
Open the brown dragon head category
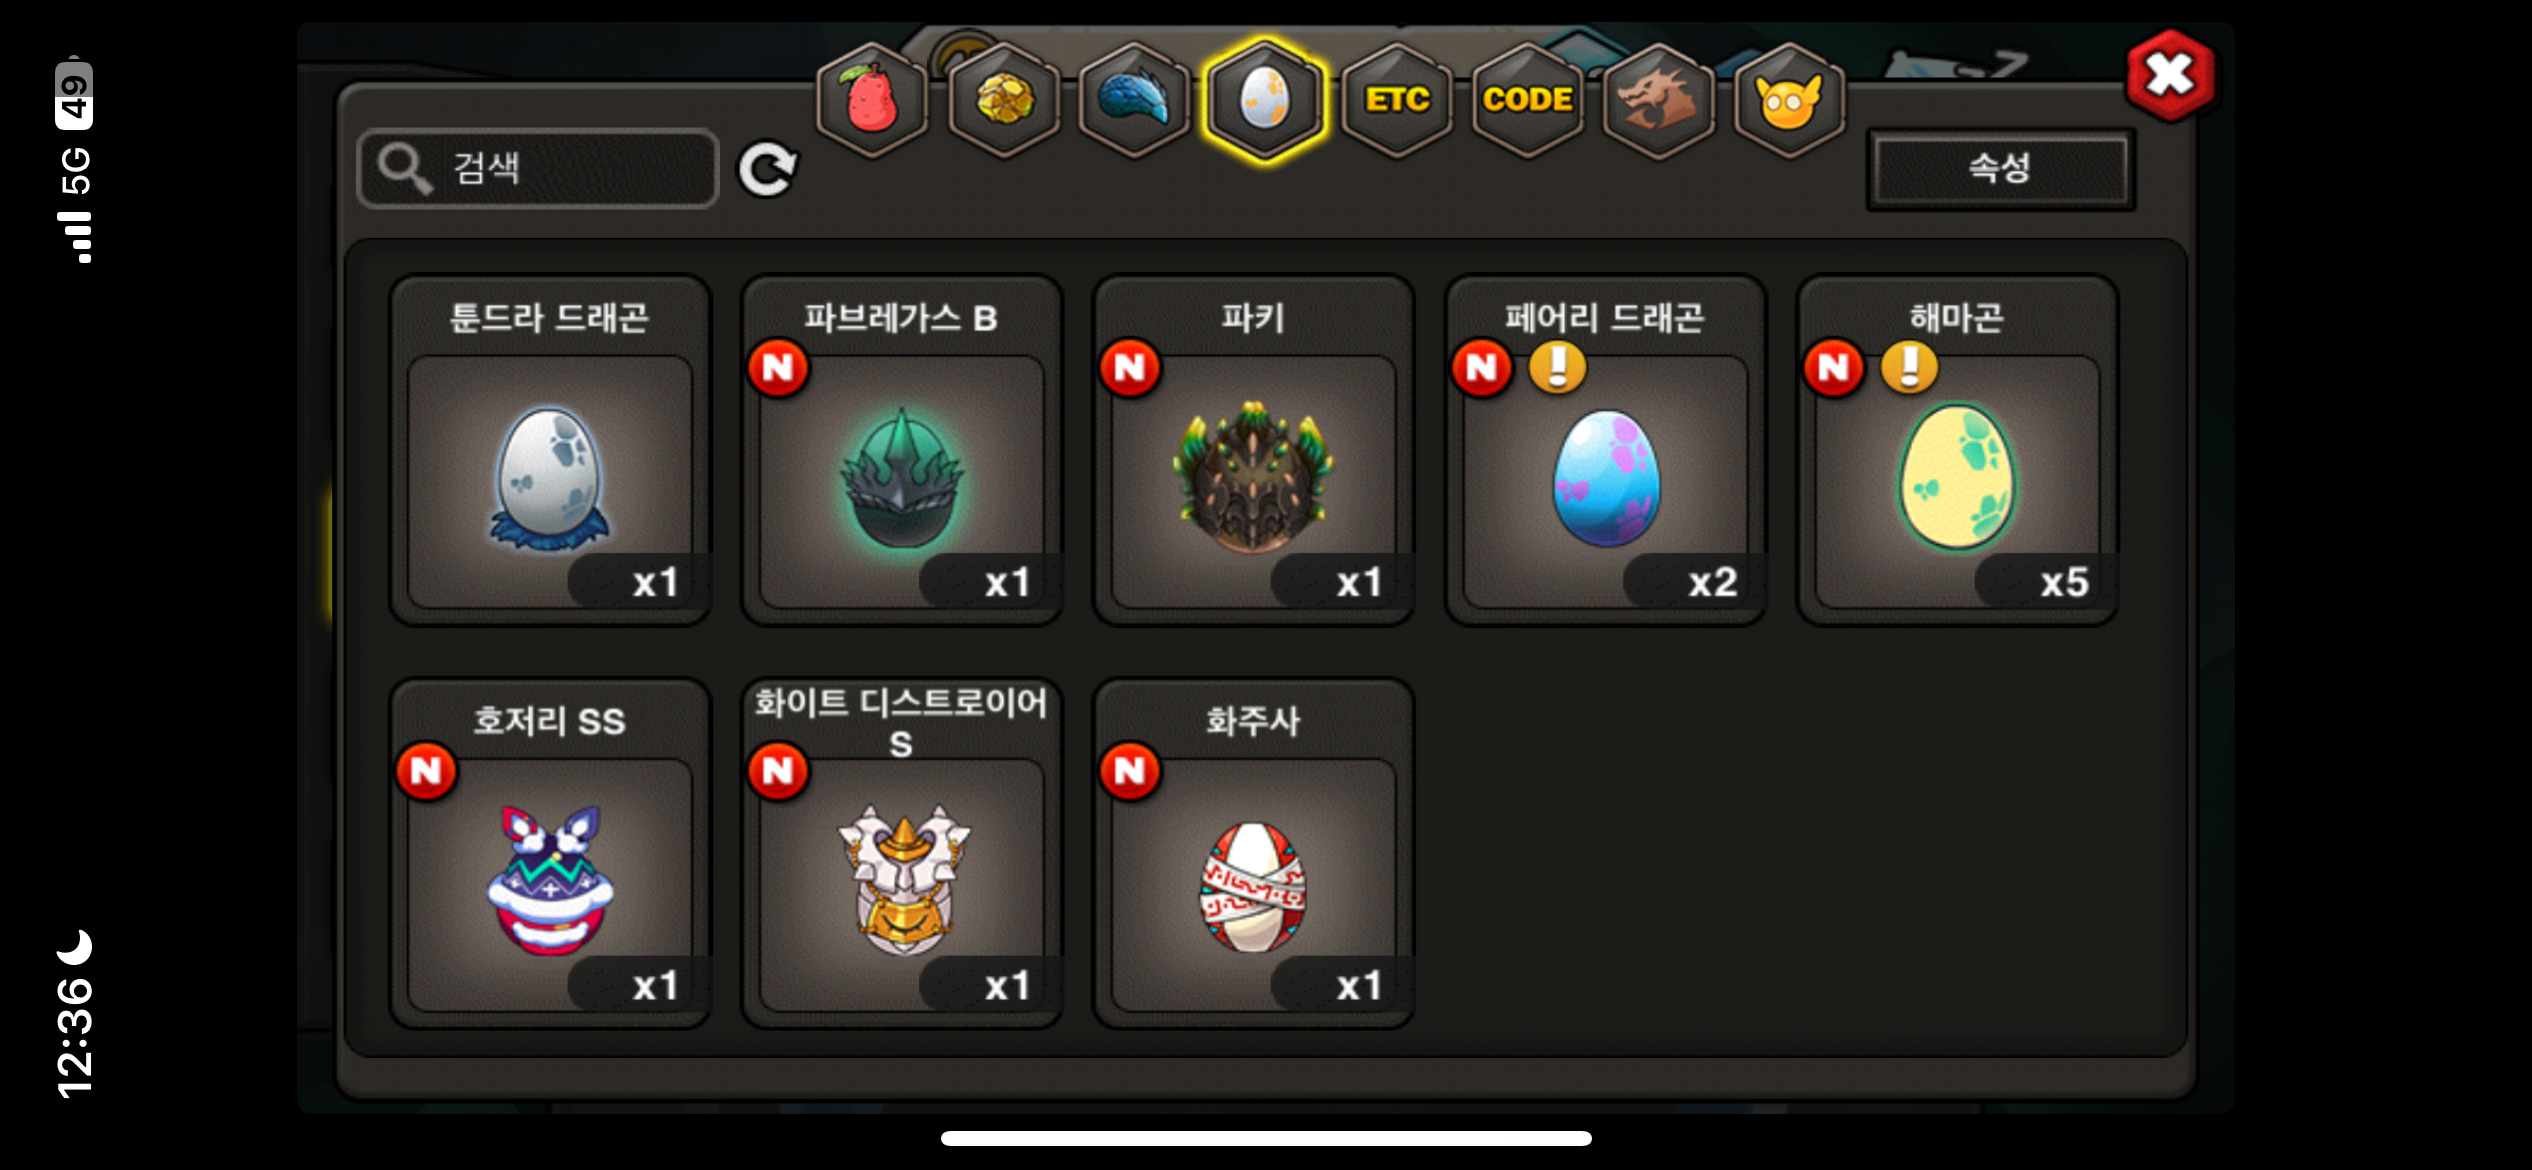[1658, 99]
